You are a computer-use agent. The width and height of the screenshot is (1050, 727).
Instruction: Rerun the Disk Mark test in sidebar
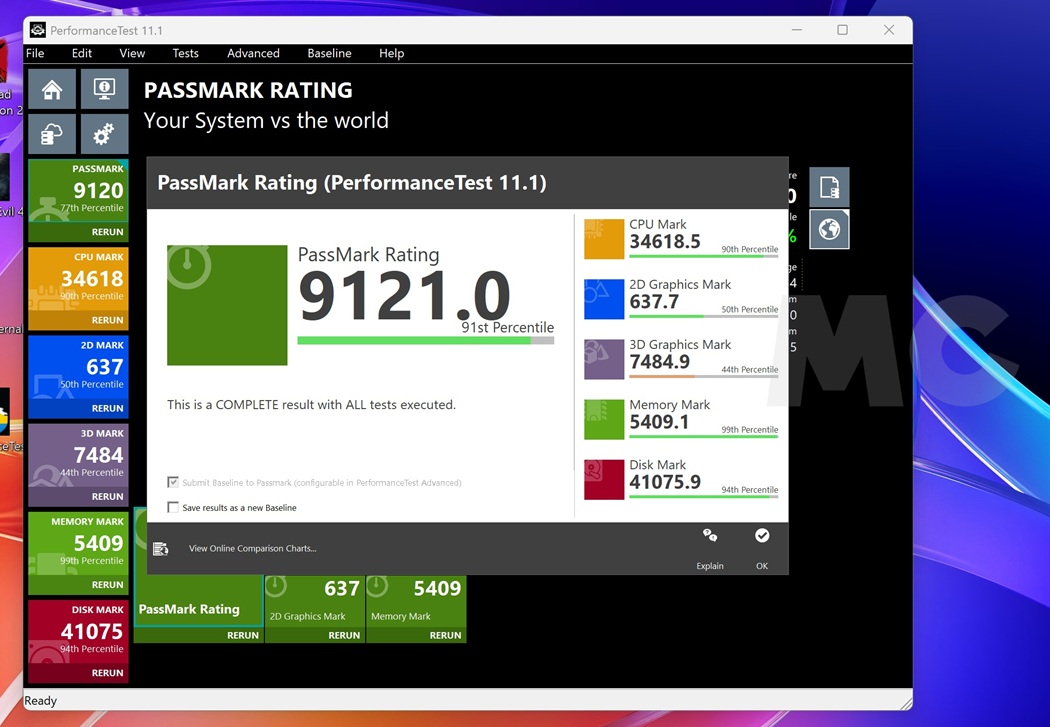point(107,673)
